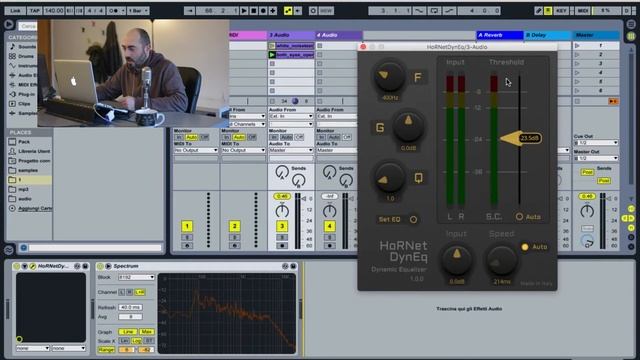
Task: Click the global Record button
Action: [263, 11]
